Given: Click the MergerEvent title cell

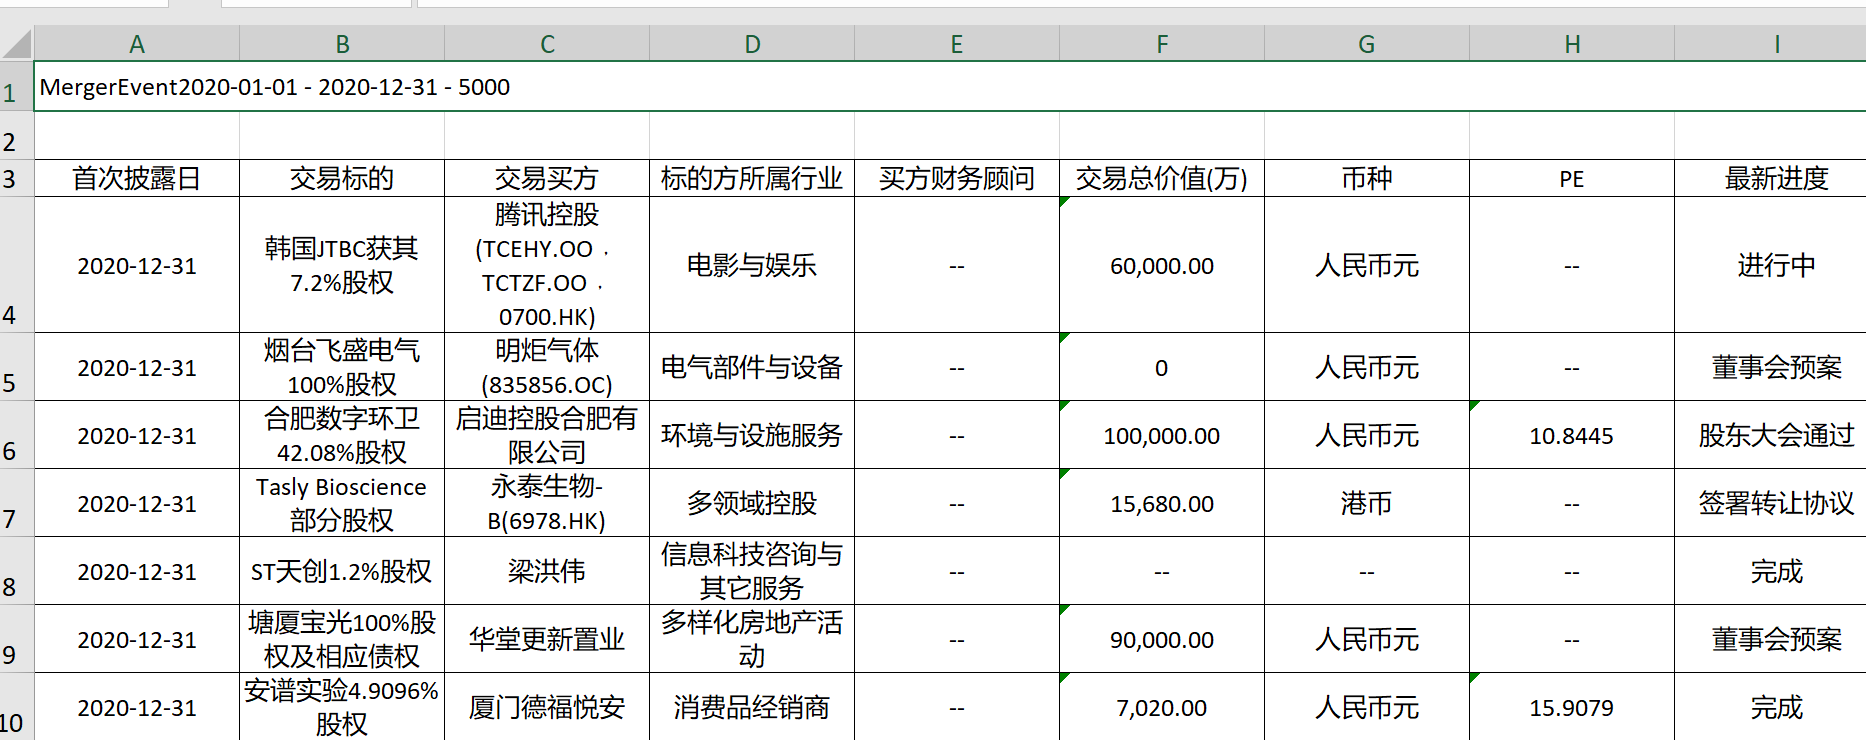Looking at the screenshot, I should [950, 86].
